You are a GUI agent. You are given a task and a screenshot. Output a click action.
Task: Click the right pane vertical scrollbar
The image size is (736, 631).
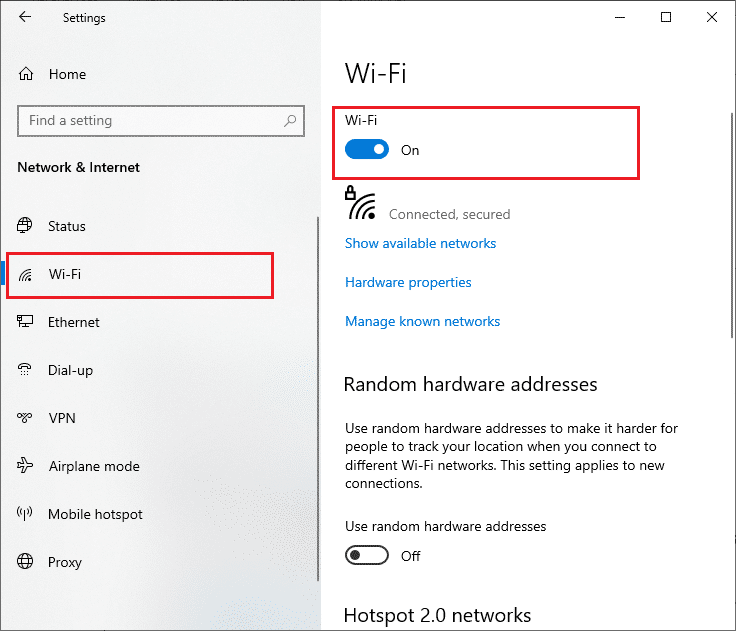point(731,225)
